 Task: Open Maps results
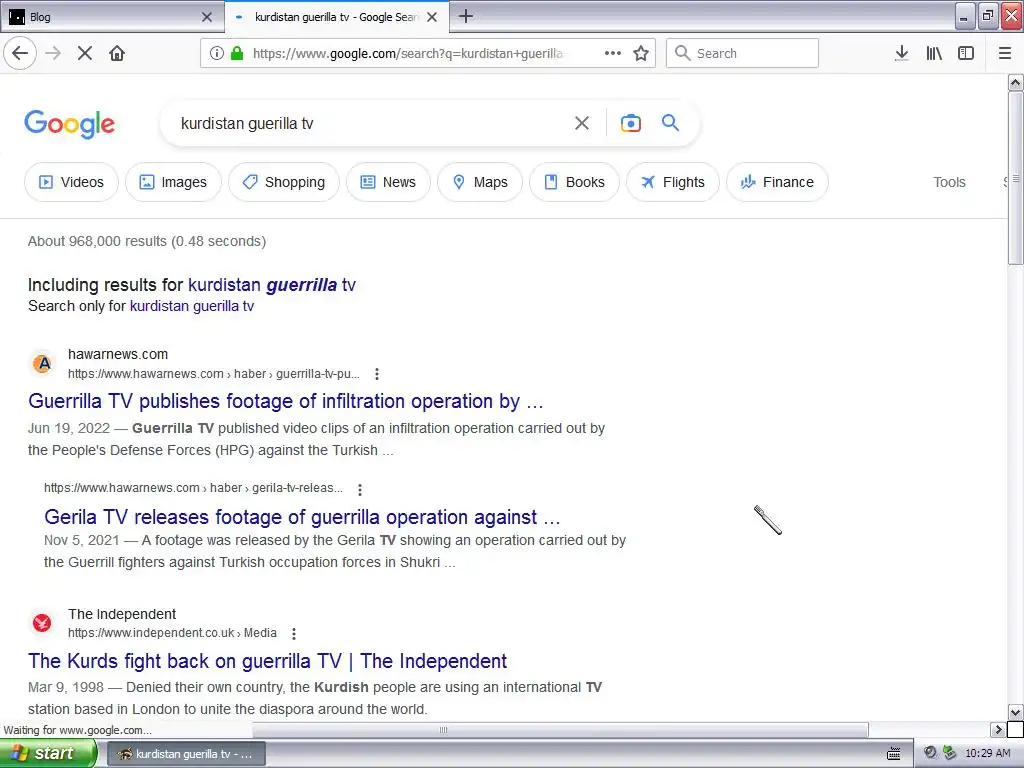(x=479, y=182)
